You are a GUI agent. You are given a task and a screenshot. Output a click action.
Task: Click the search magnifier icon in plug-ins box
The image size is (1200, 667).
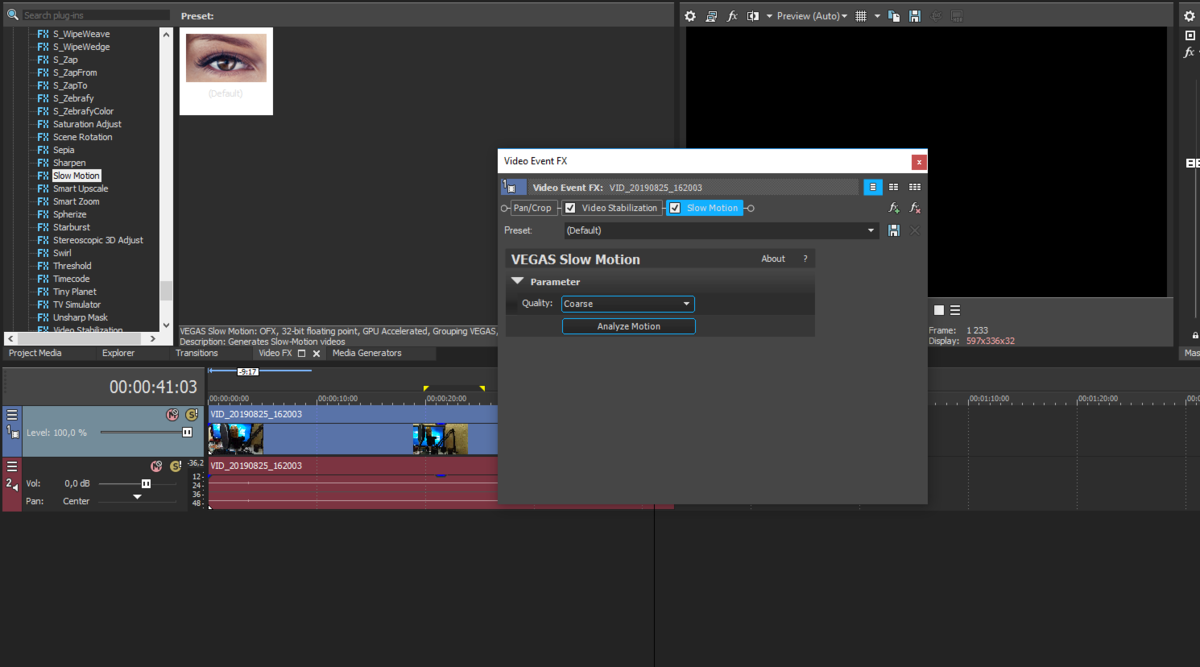click(14, 15)
